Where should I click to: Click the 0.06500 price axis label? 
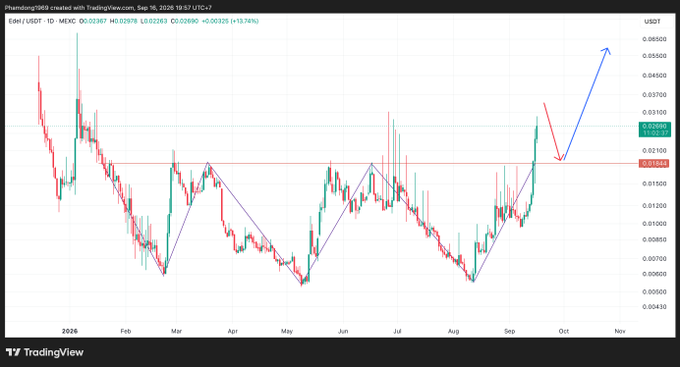[654, 39]
